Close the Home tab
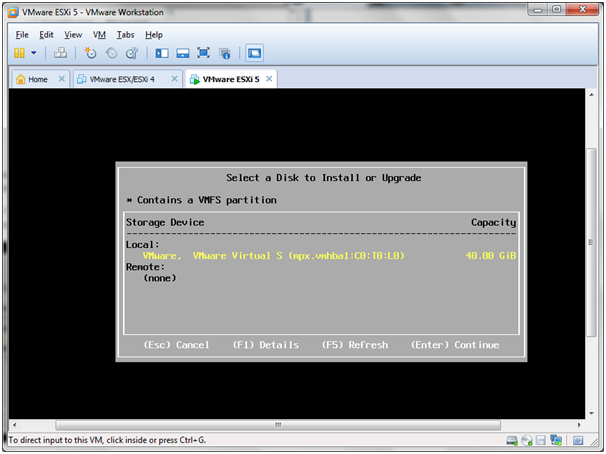This screenshot has width=606, height=454. 61,79
